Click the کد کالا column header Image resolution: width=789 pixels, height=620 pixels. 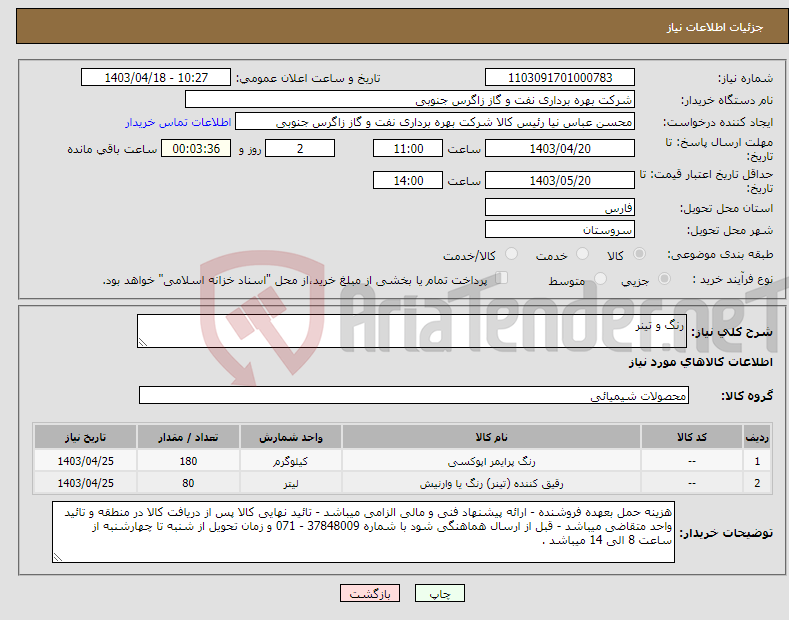pyautogui.click(x=692, y=437)
